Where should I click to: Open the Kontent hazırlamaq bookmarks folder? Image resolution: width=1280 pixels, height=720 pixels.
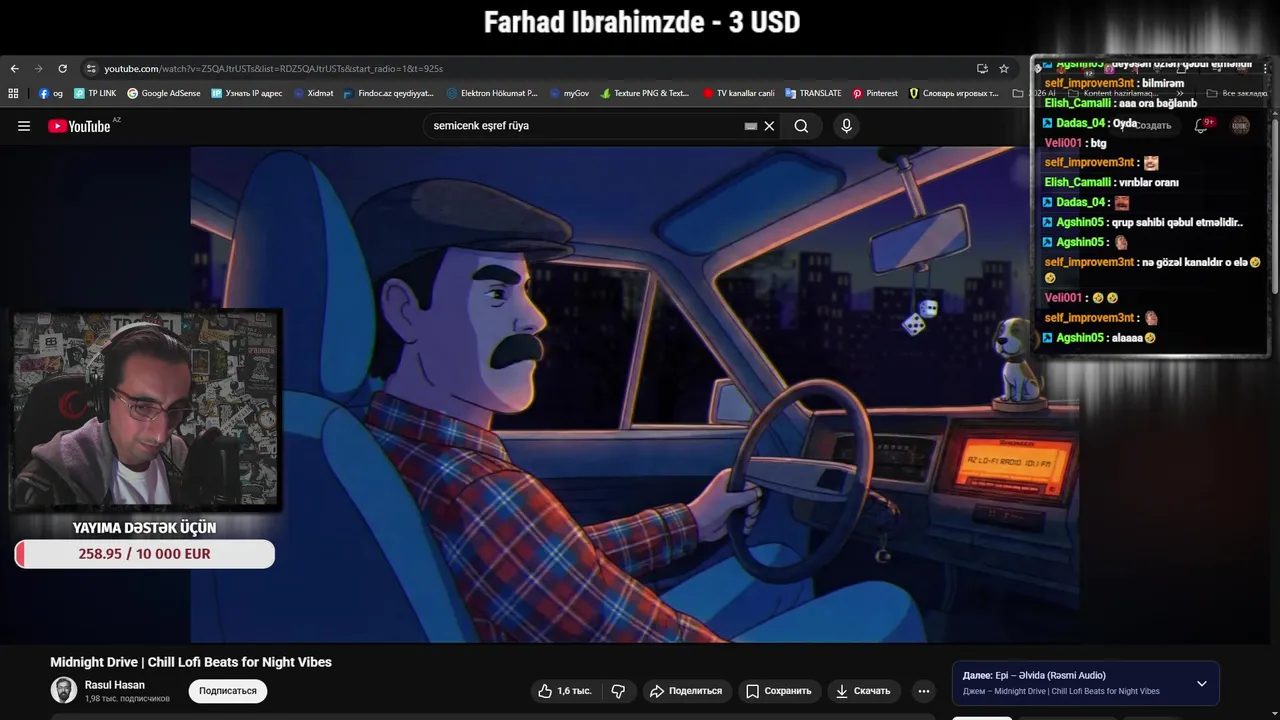coord(1112,93)
